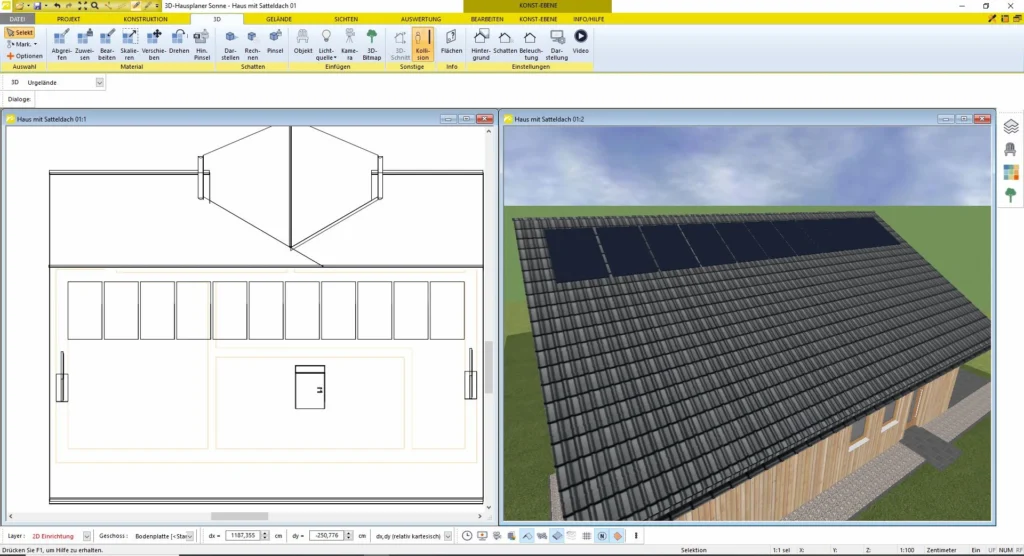The height and width of the screenshot is (556, 1024).
Task: Toggle the Kollision collision check
Action: point(422,42)
